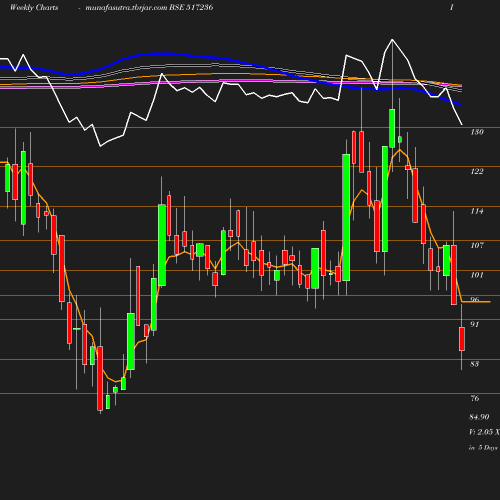500x500 pixels.
Task: Click the 107 price axis label
Action: point(477,245)
